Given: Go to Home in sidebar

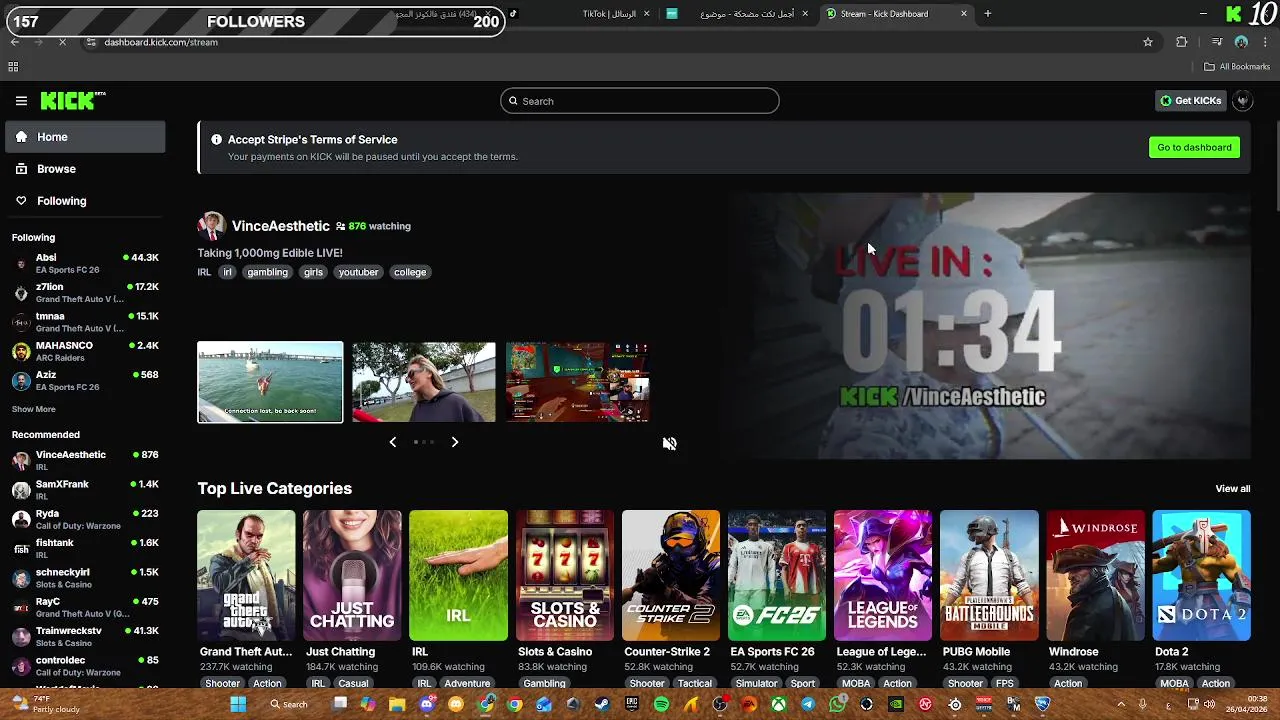Looking at the screenshot, I should pyautogui.click(x=85, y=137).
